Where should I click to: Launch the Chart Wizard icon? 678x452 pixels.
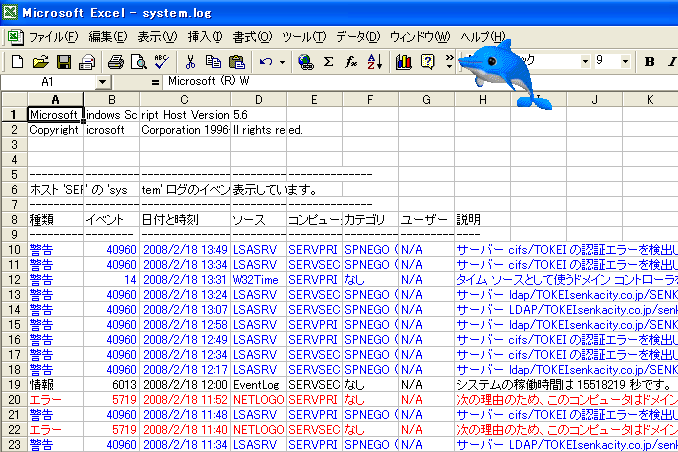click(x=404, y=62)
